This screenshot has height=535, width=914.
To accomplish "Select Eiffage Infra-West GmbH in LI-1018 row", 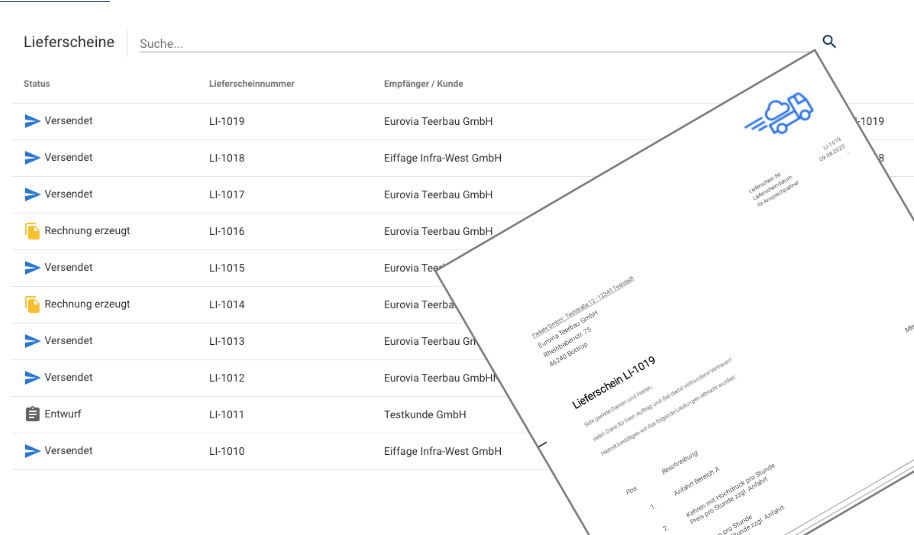I will point(442,158).
